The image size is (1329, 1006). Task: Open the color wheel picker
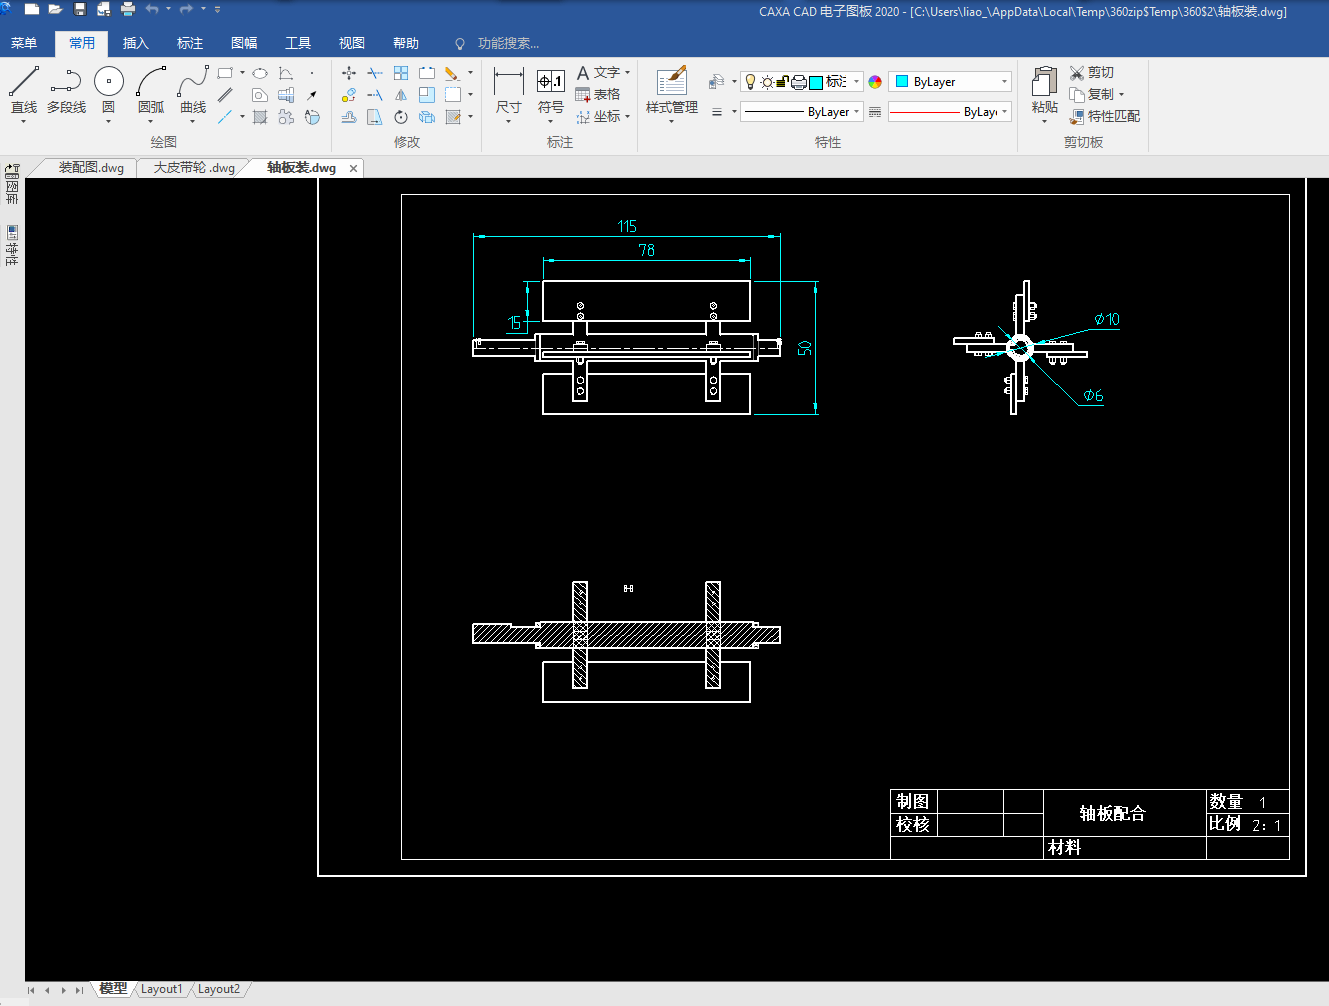click(875, 82)
